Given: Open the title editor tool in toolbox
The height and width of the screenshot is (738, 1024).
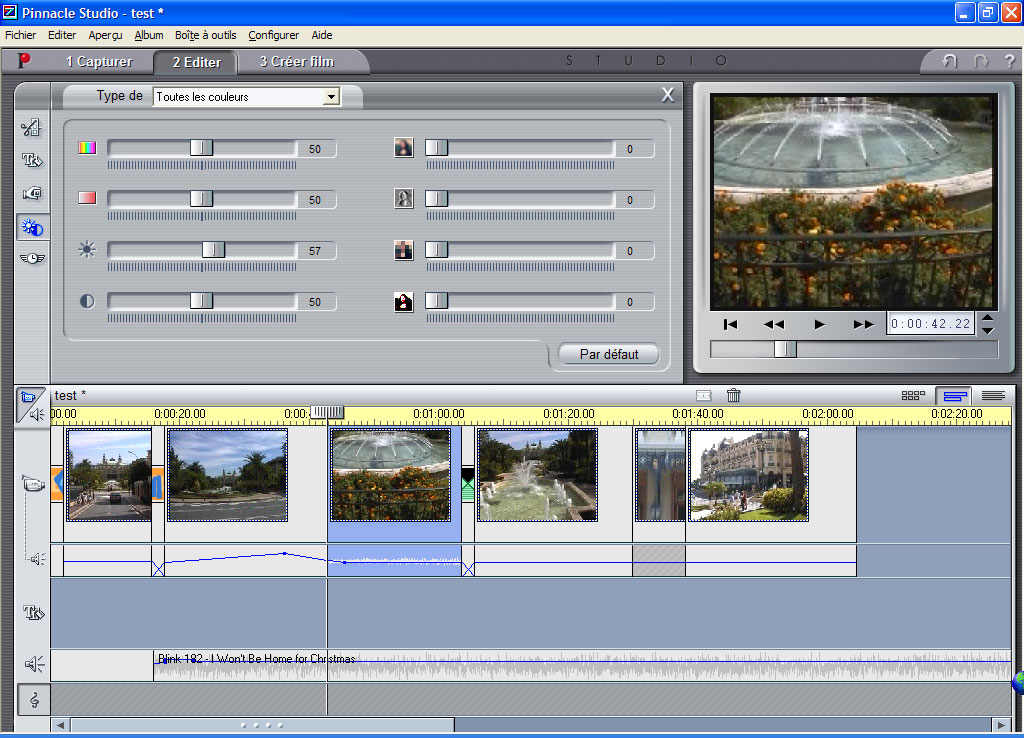Looking at the screenshot, I should 32,160.
